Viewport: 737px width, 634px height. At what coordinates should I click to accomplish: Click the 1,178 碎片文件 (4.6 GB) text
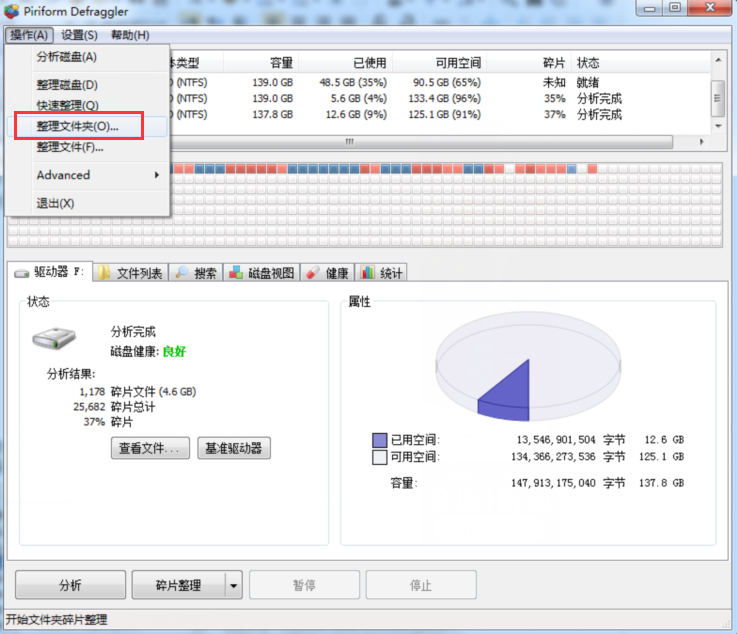pyautogui.click(x=138, y=391)
